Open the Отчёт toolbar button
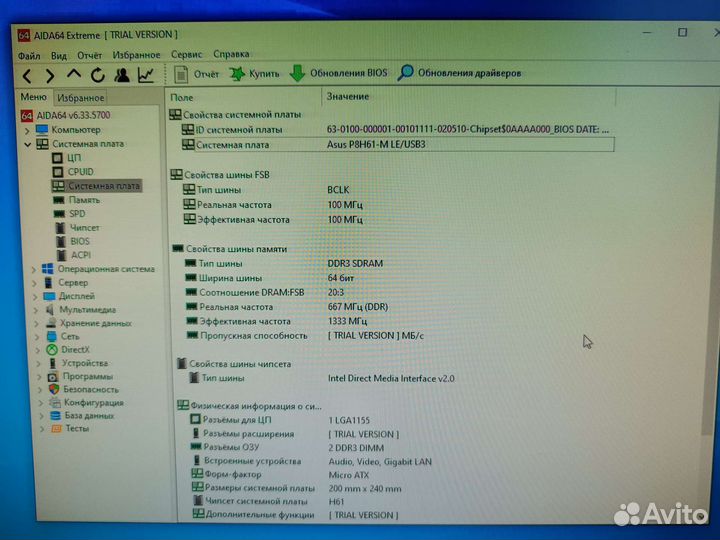The width and height of the screenshot is (720, 540). 196,74
